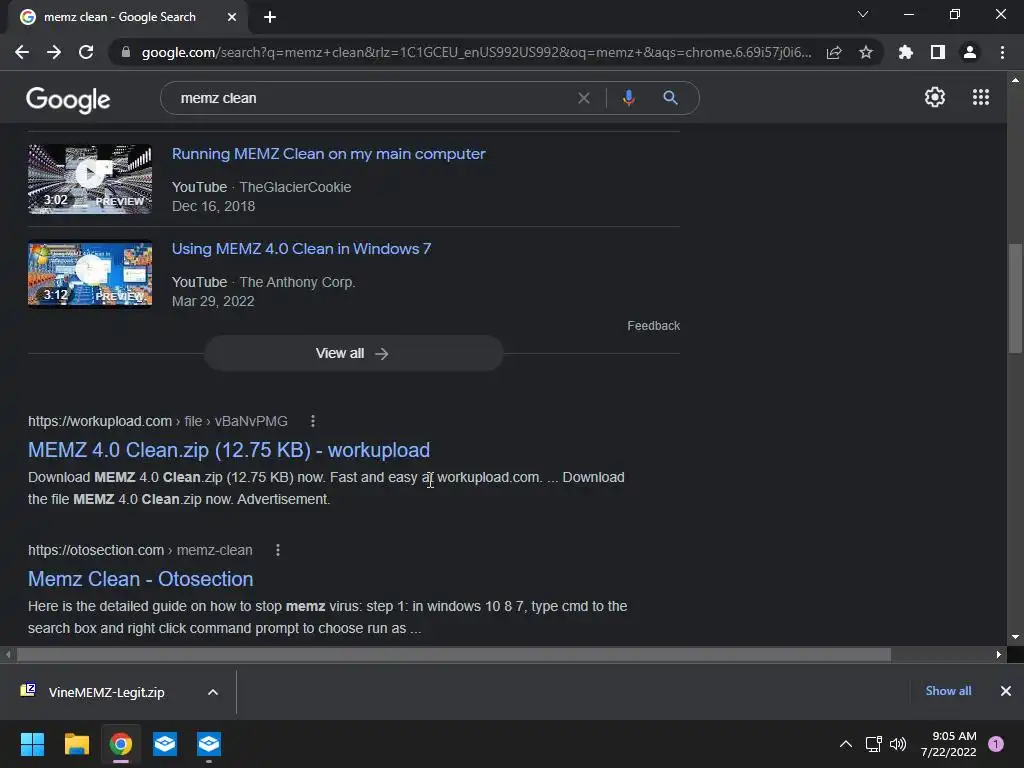Open Google quick settings gear
The height and width of the screenshot is (768, 1024).
point(935,97)
